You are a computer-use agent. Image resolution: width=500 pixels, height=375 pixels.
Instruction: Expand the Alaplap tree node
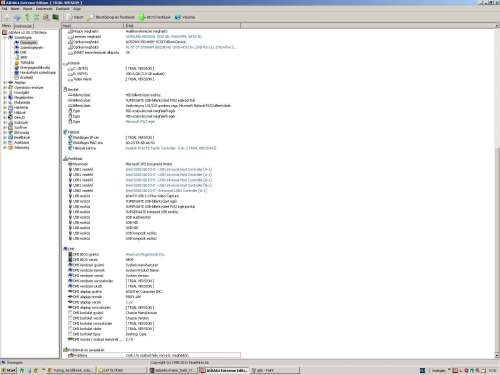5,82
